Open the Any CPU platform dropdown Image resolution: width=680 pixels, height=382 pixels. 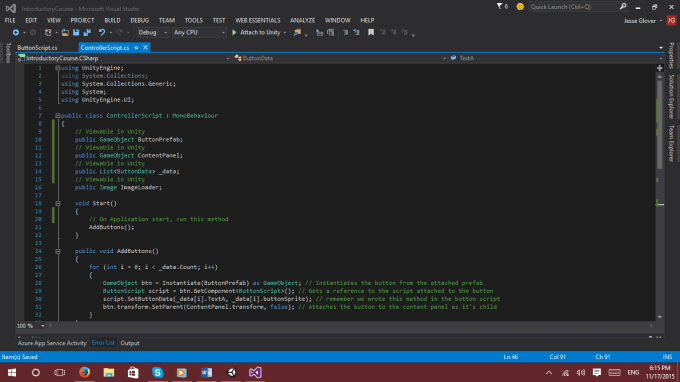tap(199, 33)
